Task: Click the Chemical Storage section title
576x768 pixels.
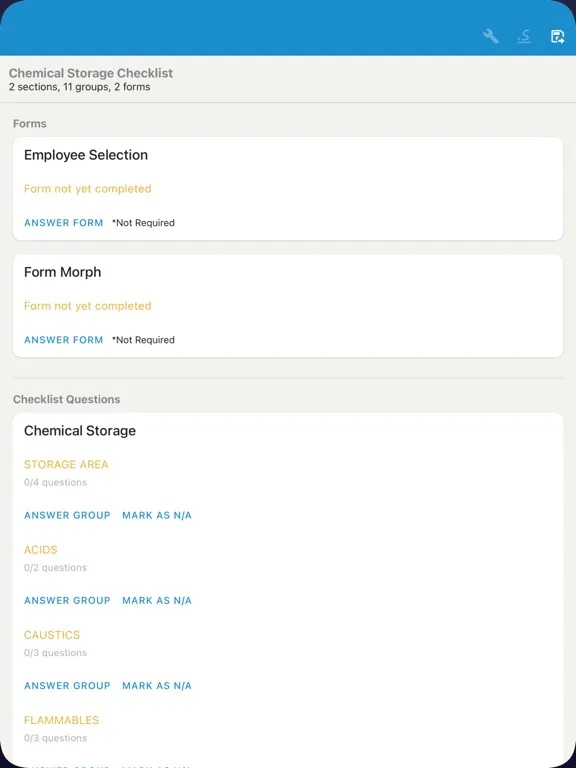Action: click(x=80, y=431)
